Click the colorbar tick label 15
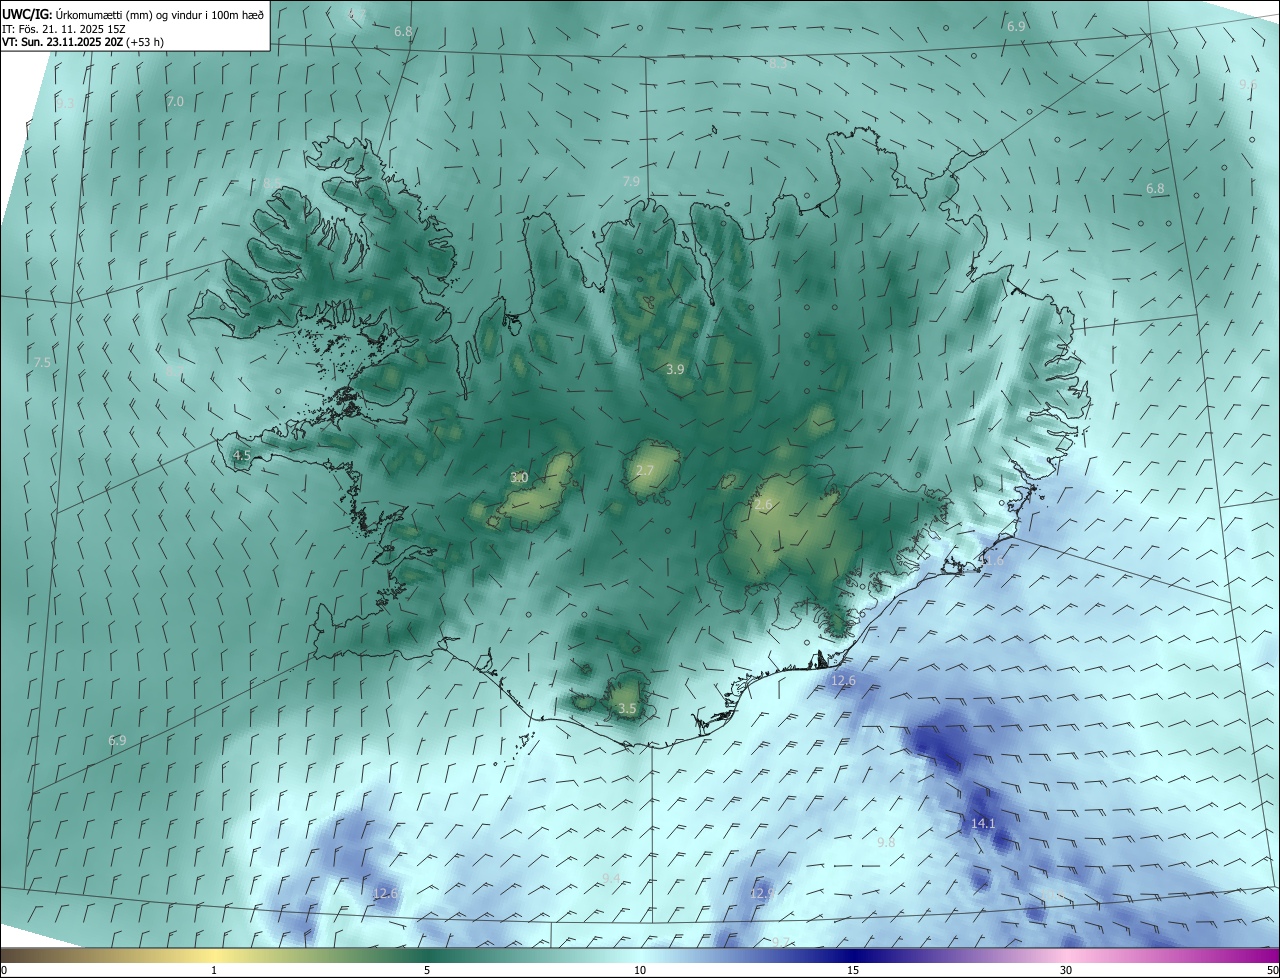1280x978 pixels. 853,970
